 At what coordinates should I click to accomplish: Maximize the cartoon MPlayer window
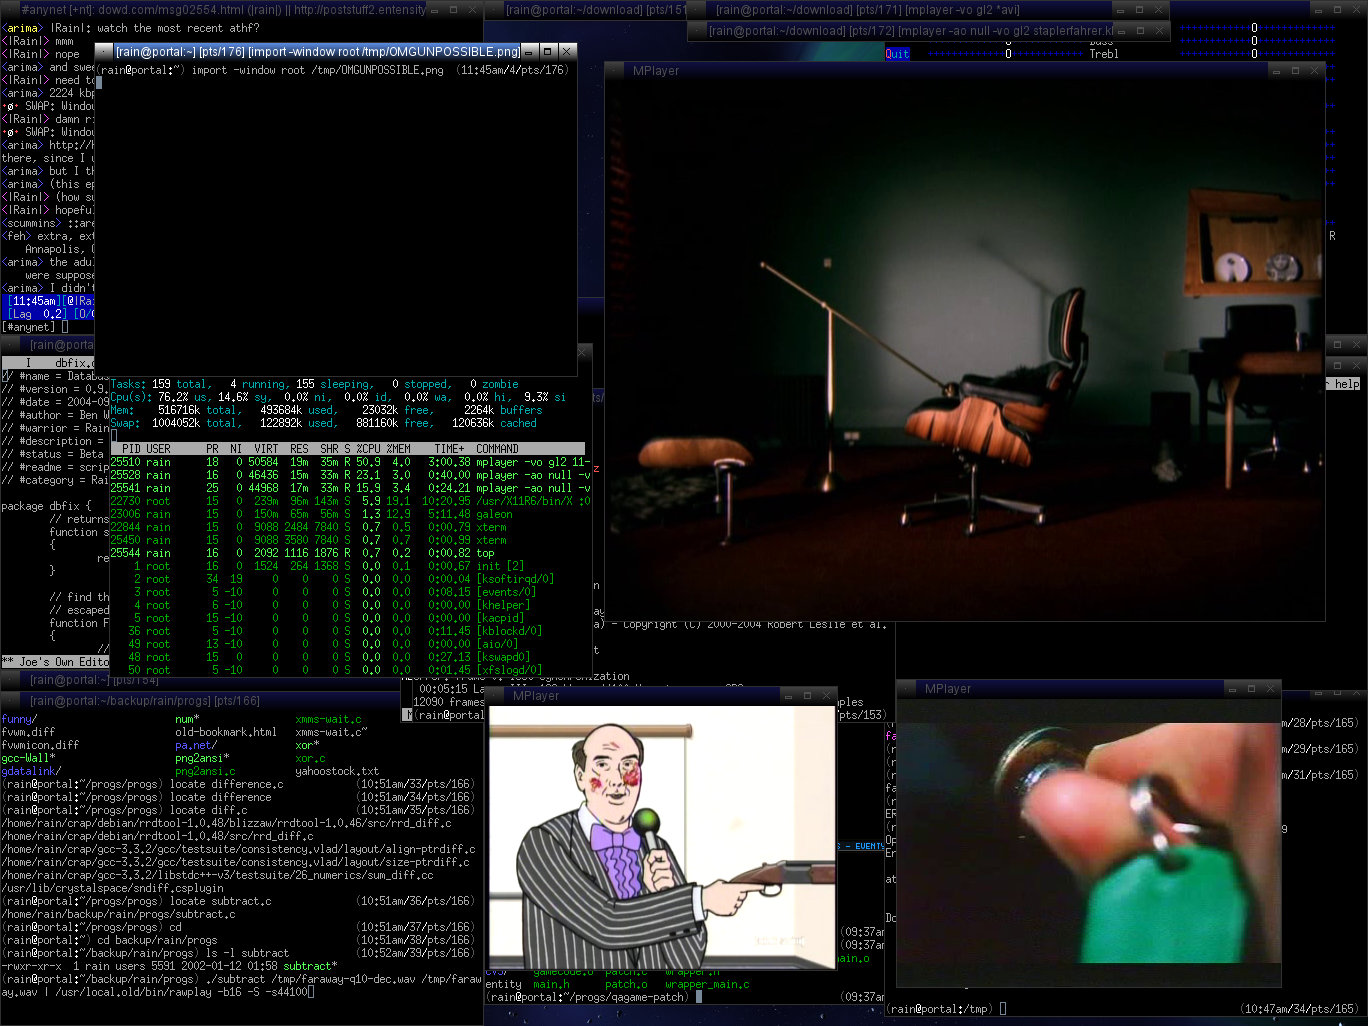point(808,695)
